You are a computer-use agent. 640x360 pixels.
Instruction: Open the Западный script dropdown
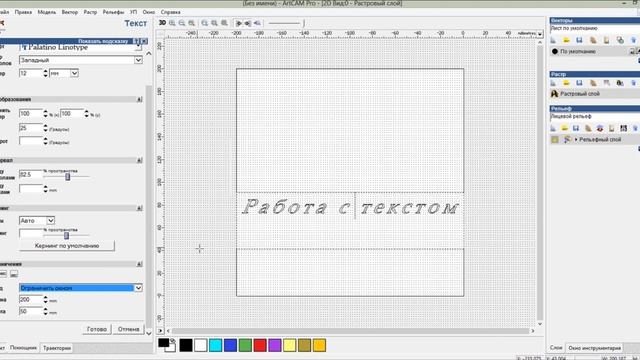click(138, 60)
